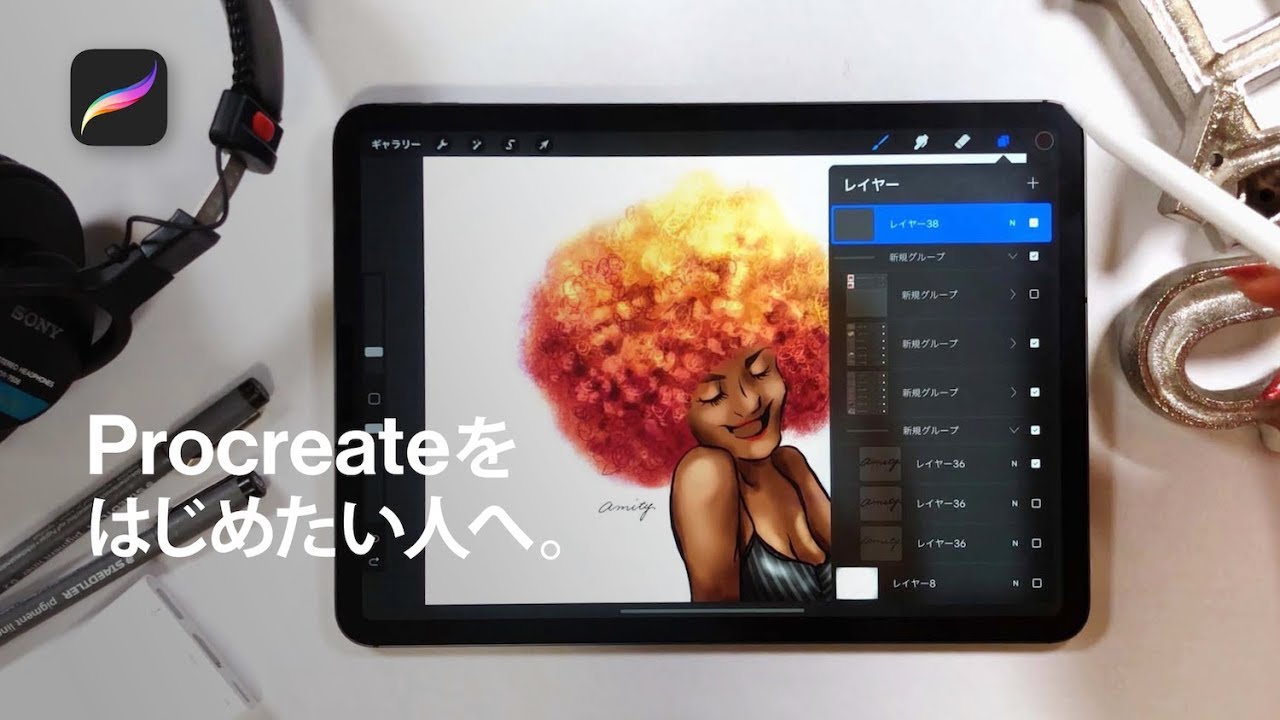Expand the last collapsed 新規グループ

1012,392
